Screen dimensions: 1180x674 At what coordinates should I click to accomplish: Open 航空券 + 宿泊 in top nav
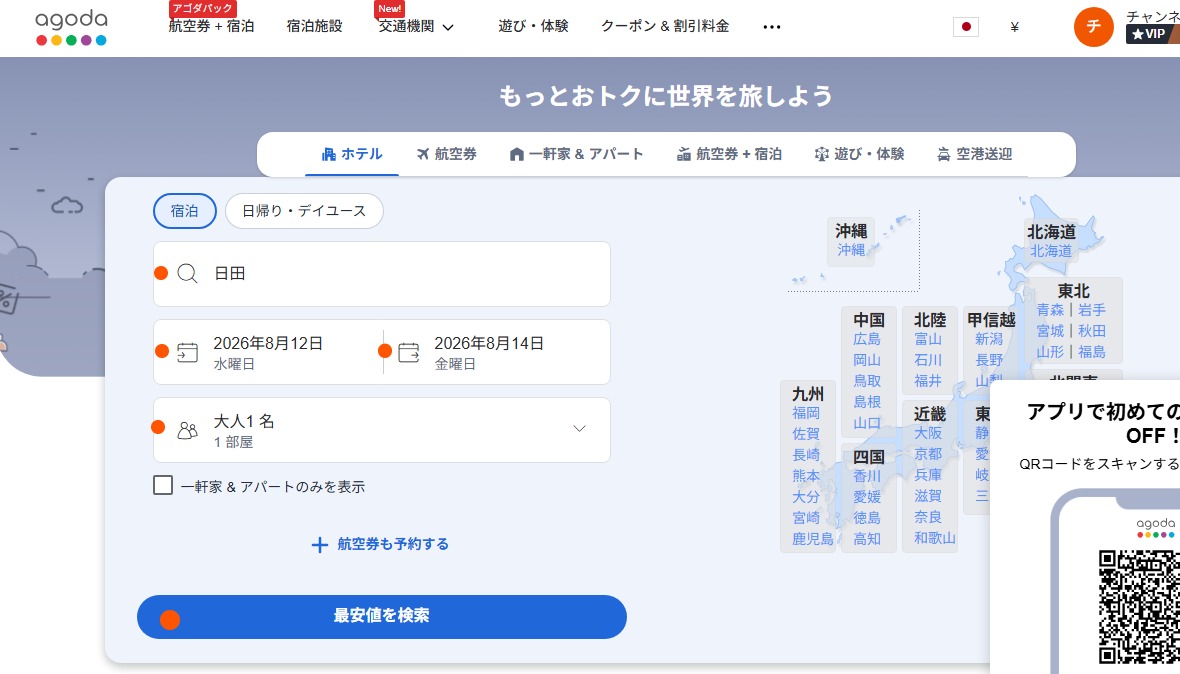pos(211,26)
